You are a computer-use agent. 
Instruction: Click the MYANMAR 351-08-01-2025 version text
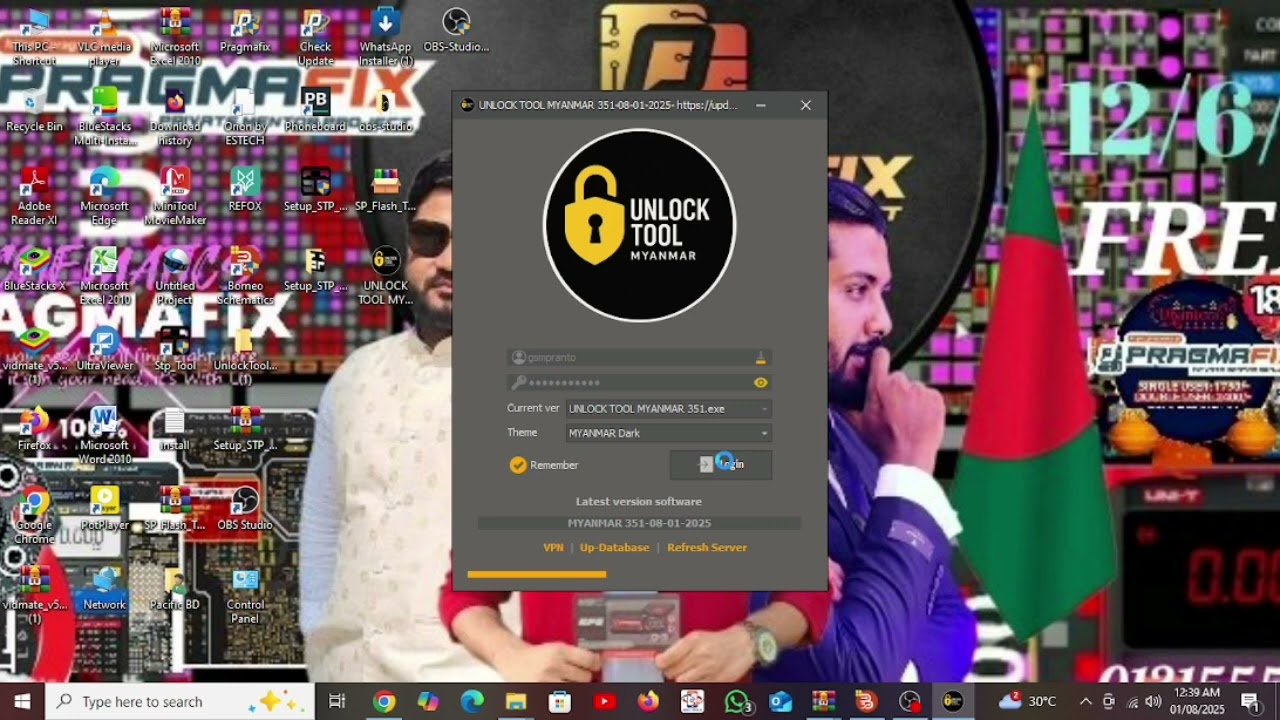639,523
